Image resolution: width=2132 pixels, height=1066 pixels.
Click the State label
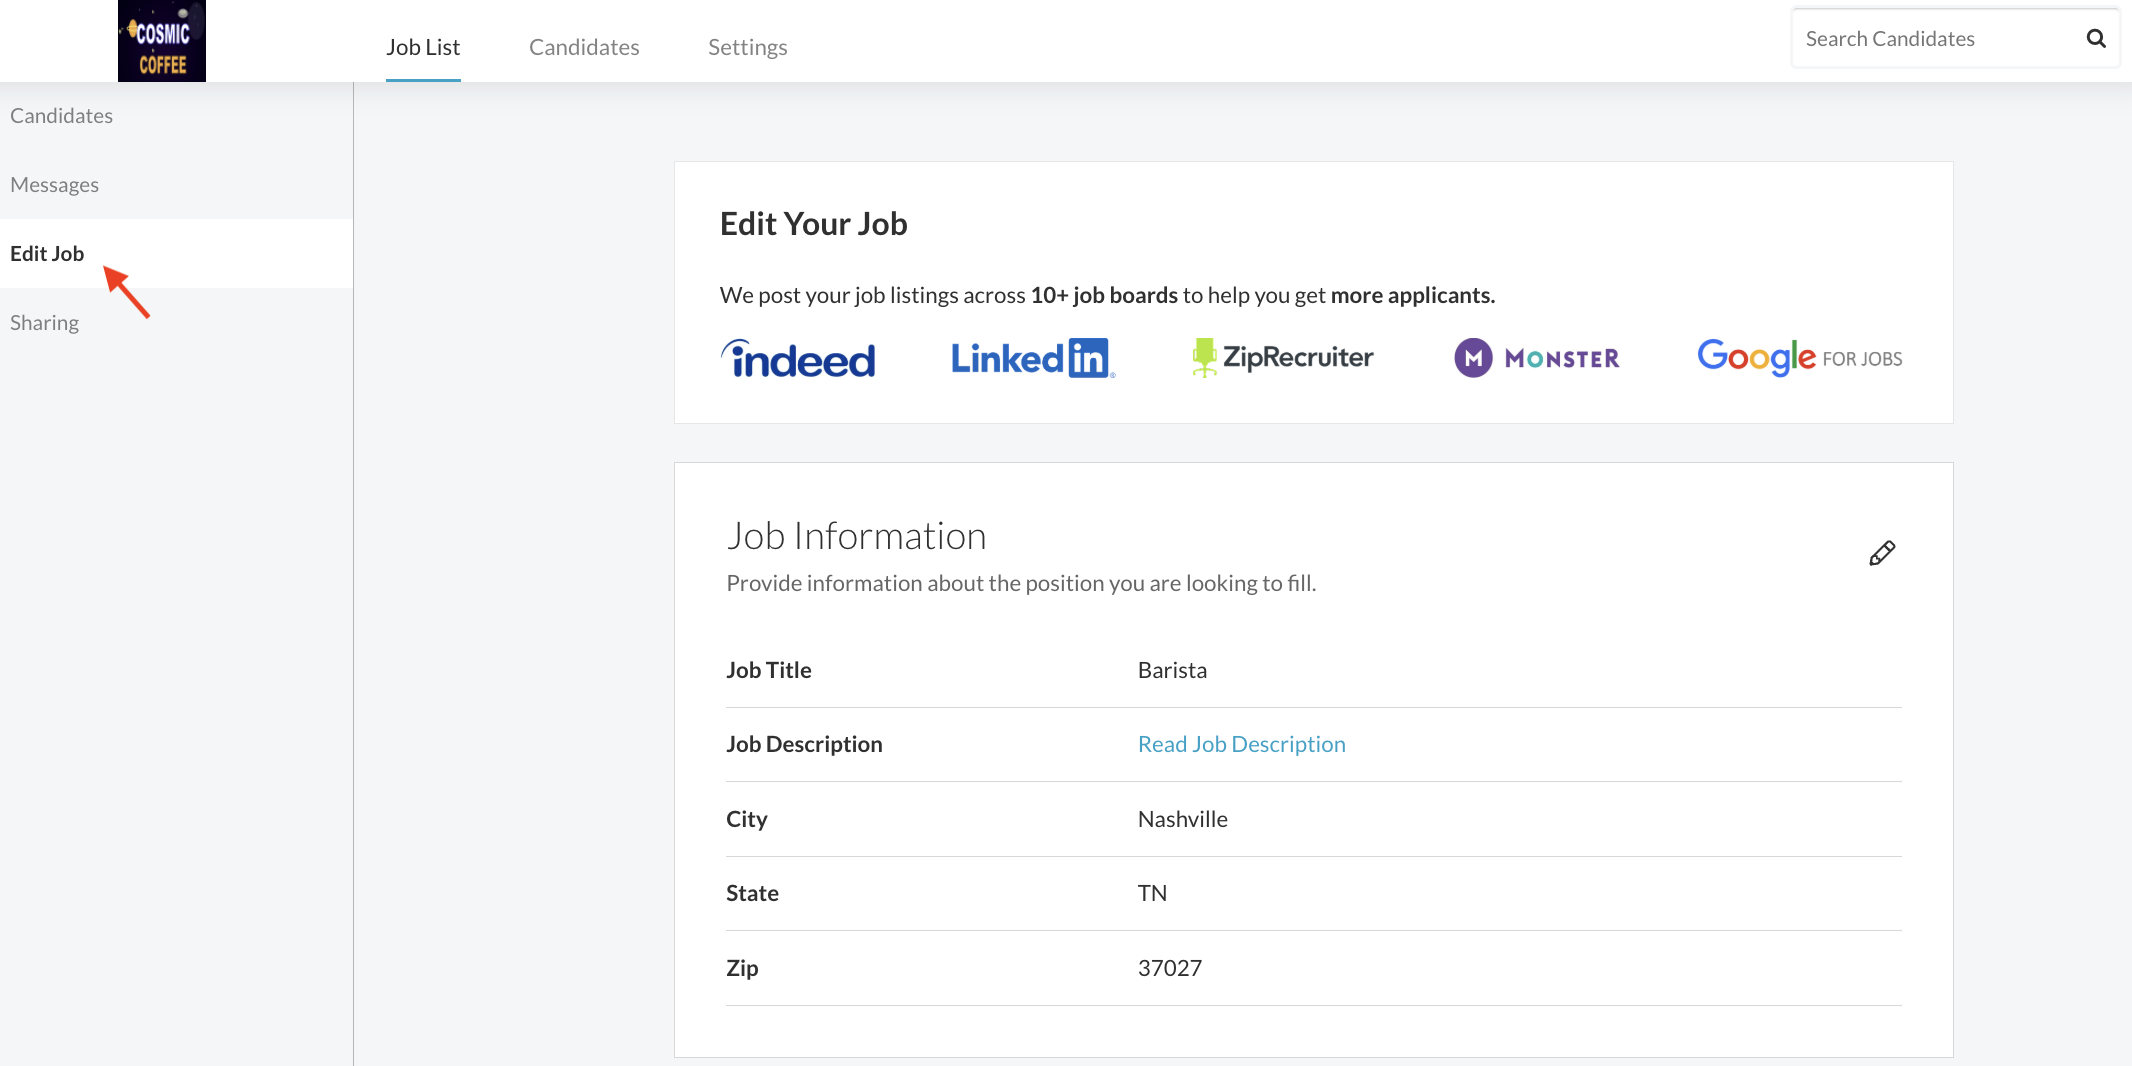pos(752,893)
